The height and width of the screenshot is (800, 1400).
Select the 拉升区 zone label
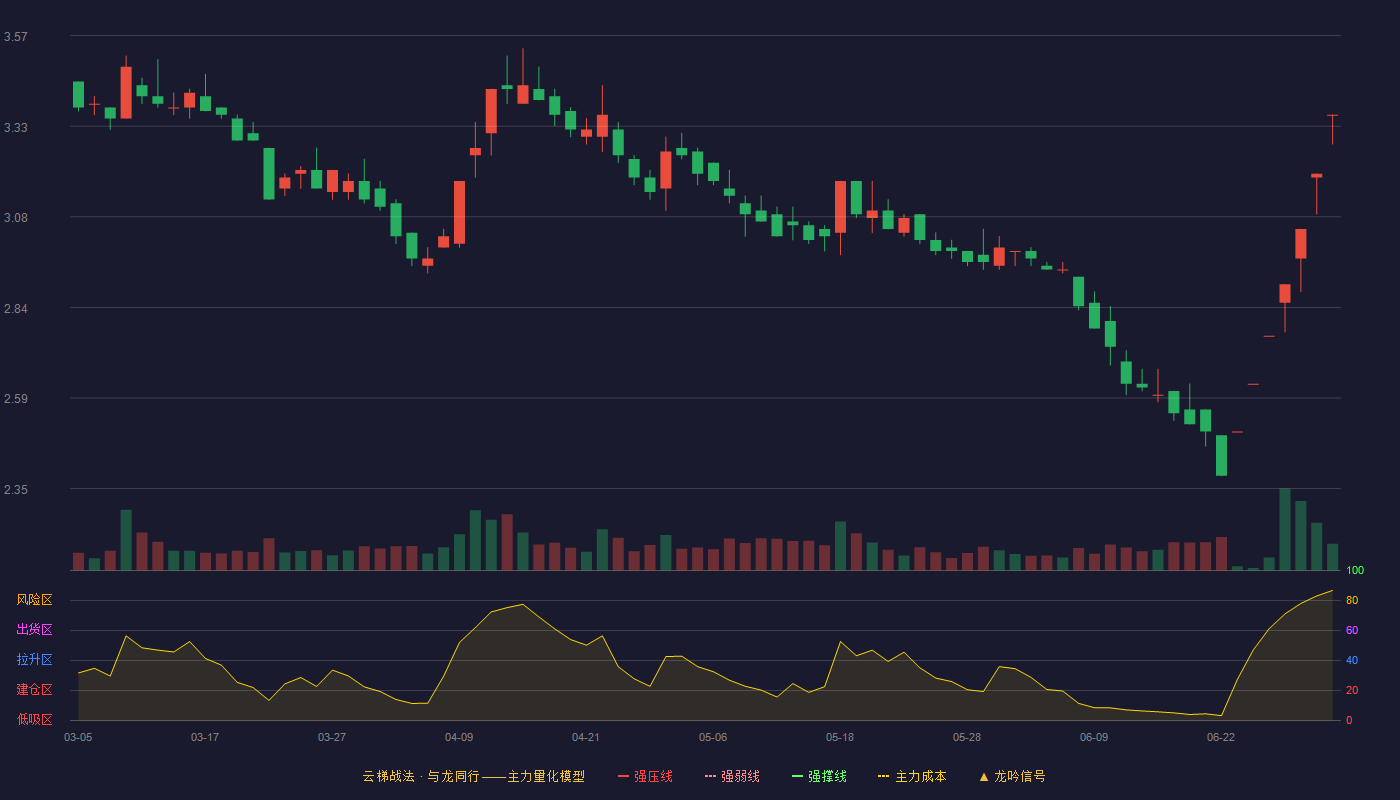[34, 660]
